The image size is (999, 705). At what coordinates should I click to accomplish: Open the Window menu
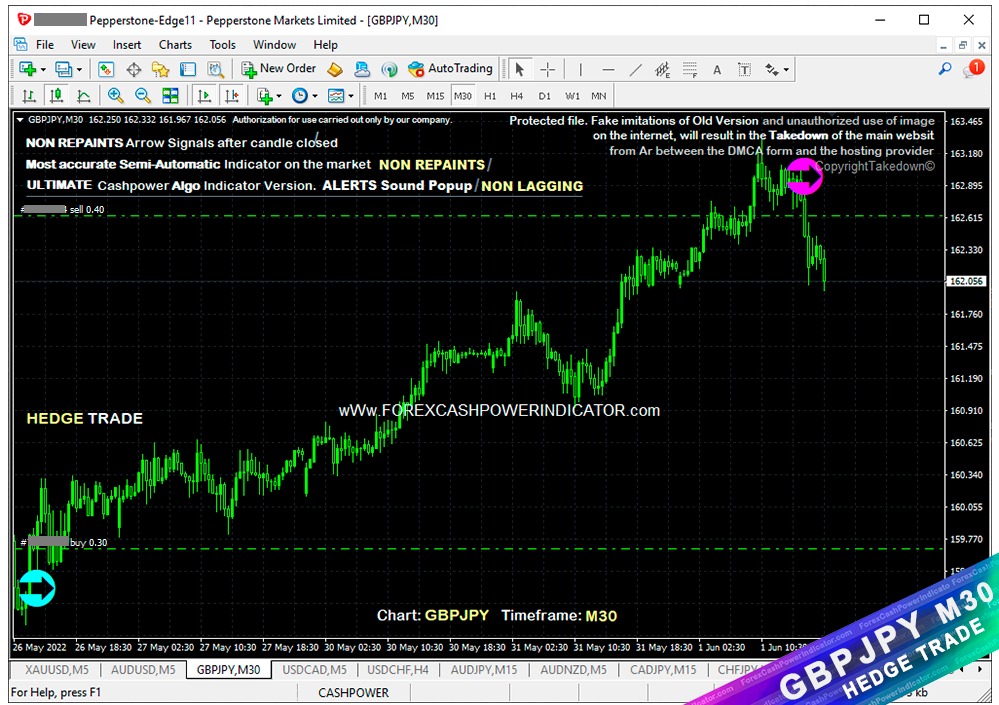click(x=275, y=45)
